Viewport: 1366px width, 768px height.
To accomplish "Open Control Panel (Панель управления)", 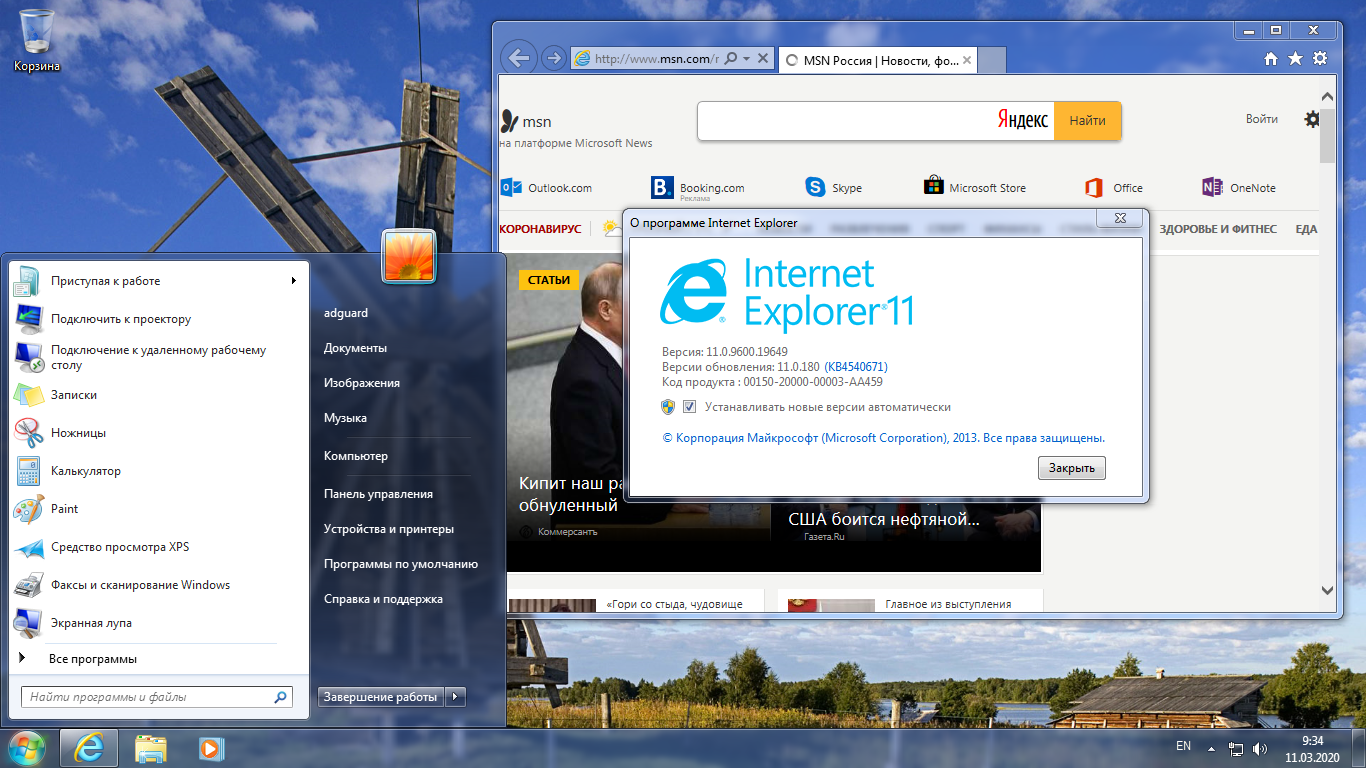I will tap(378, 494).
